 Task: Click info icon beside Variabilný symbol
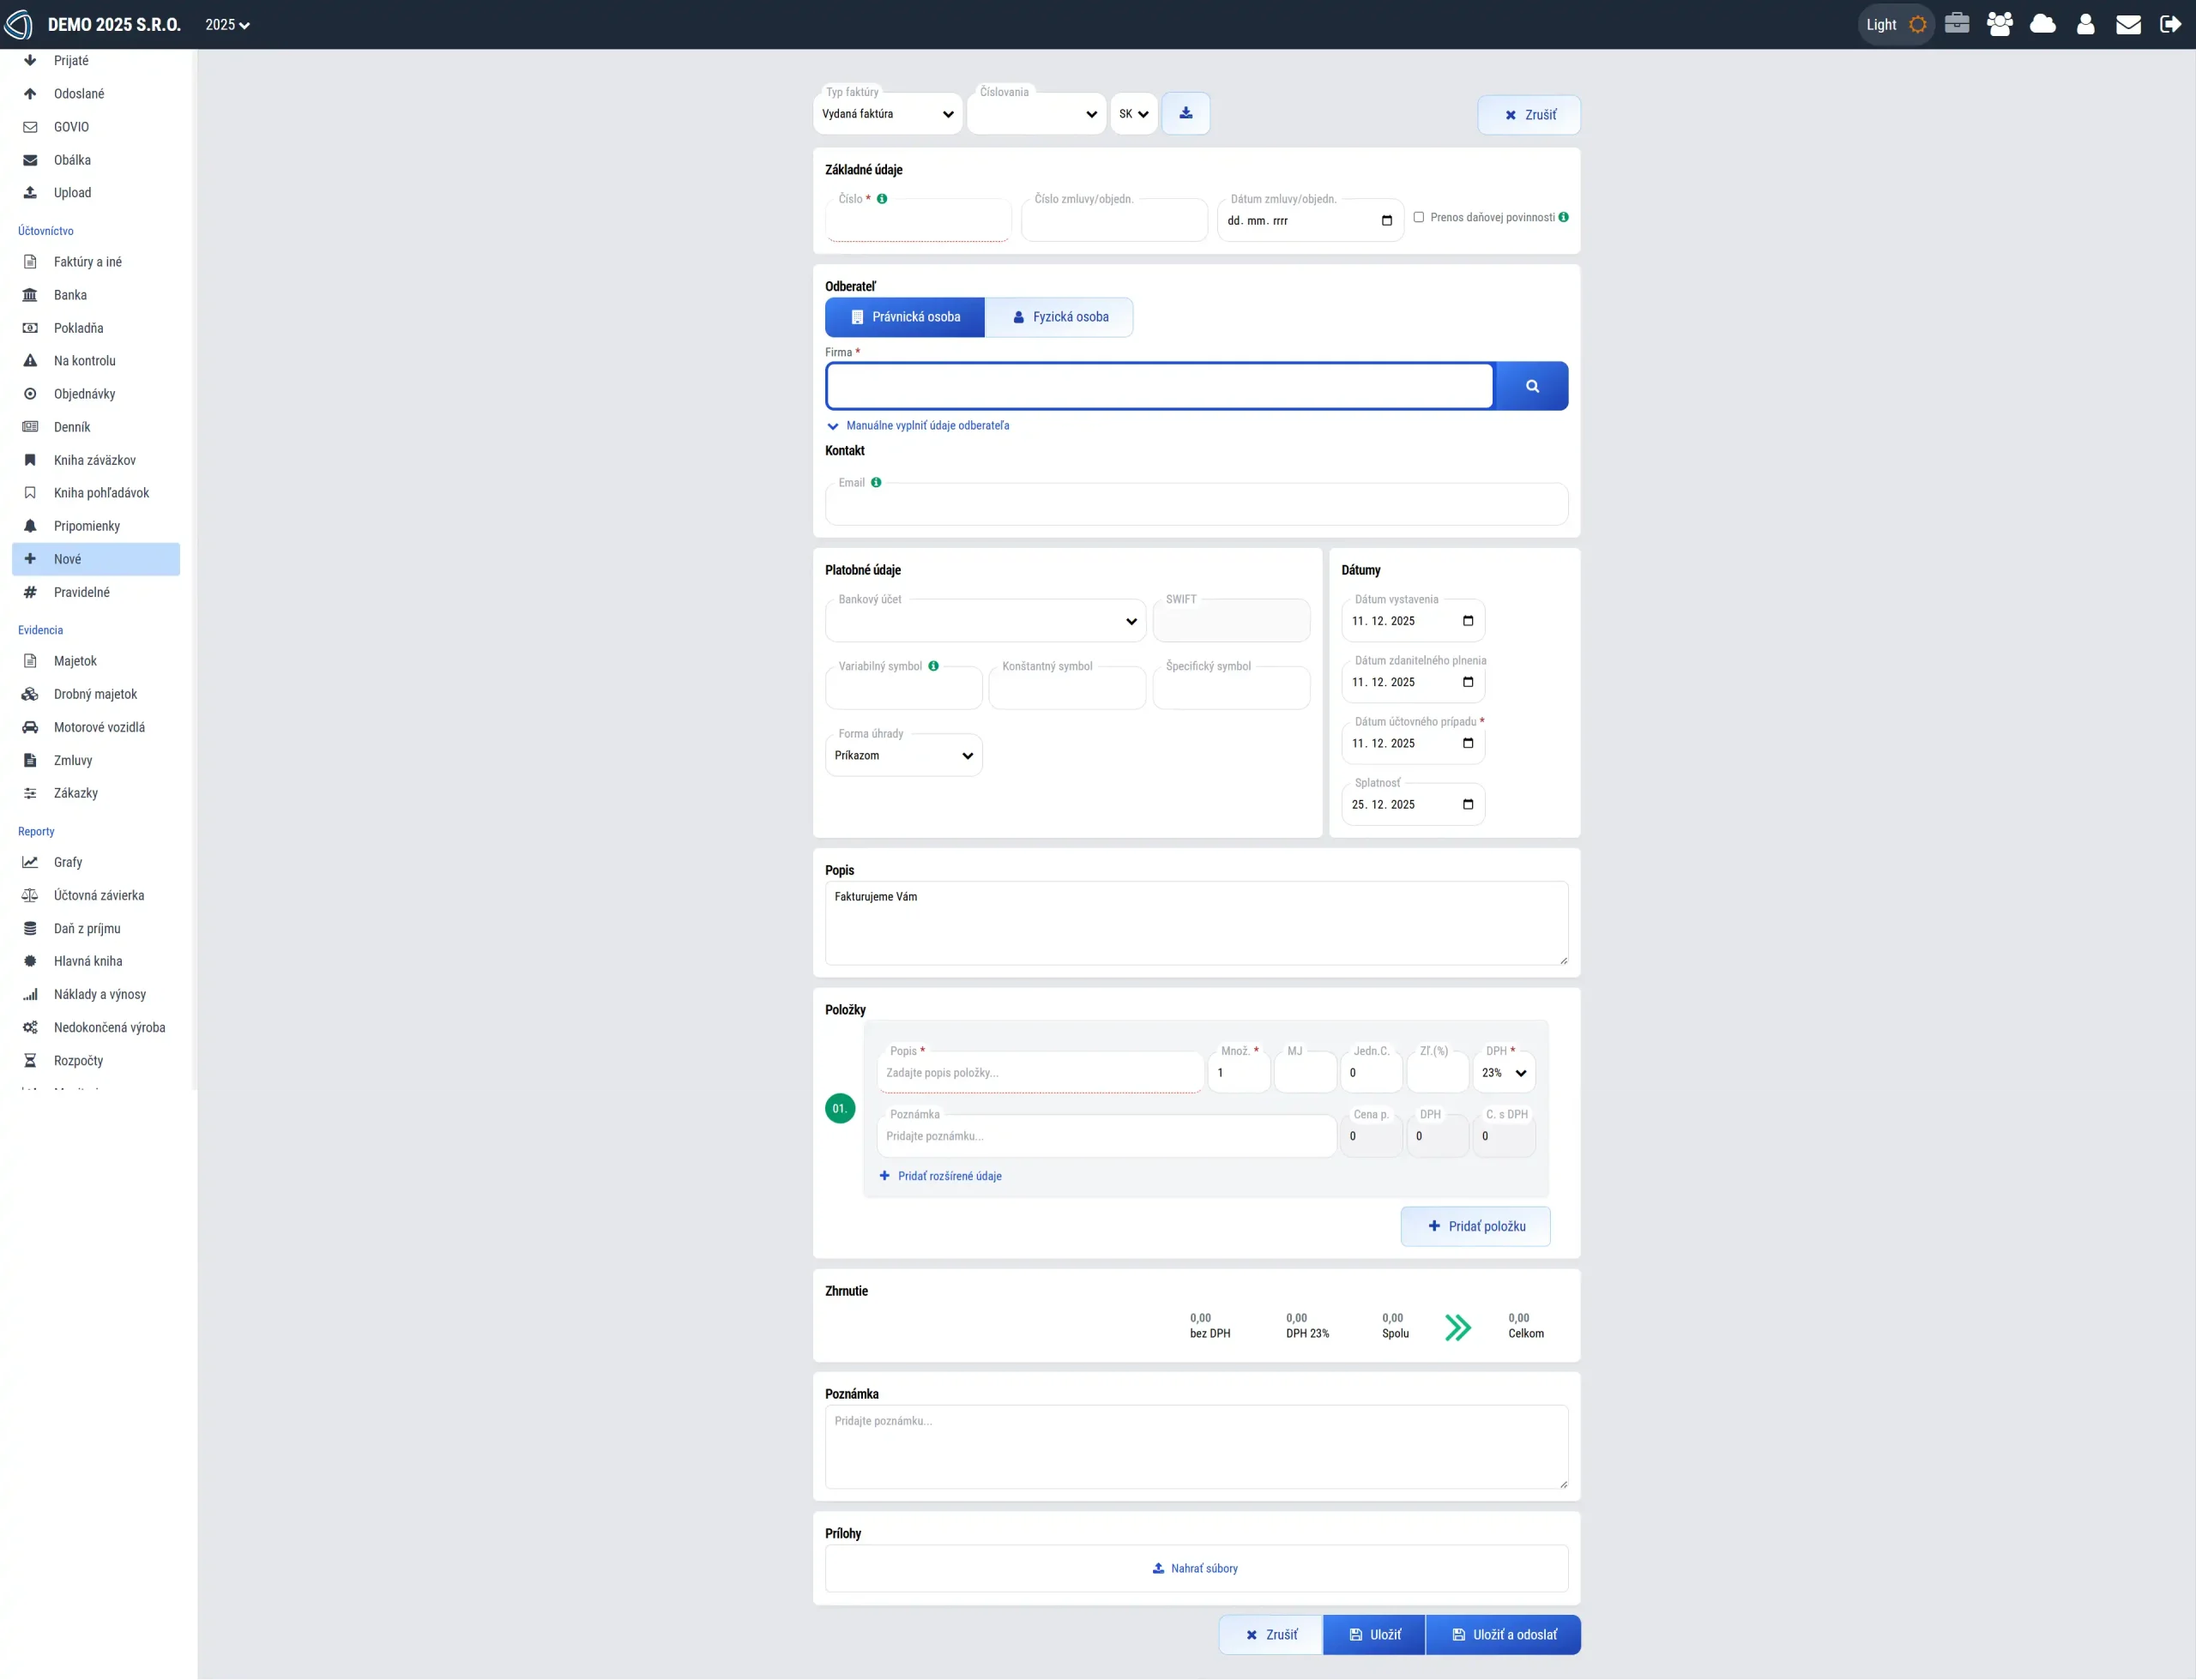tap(933, 666)
